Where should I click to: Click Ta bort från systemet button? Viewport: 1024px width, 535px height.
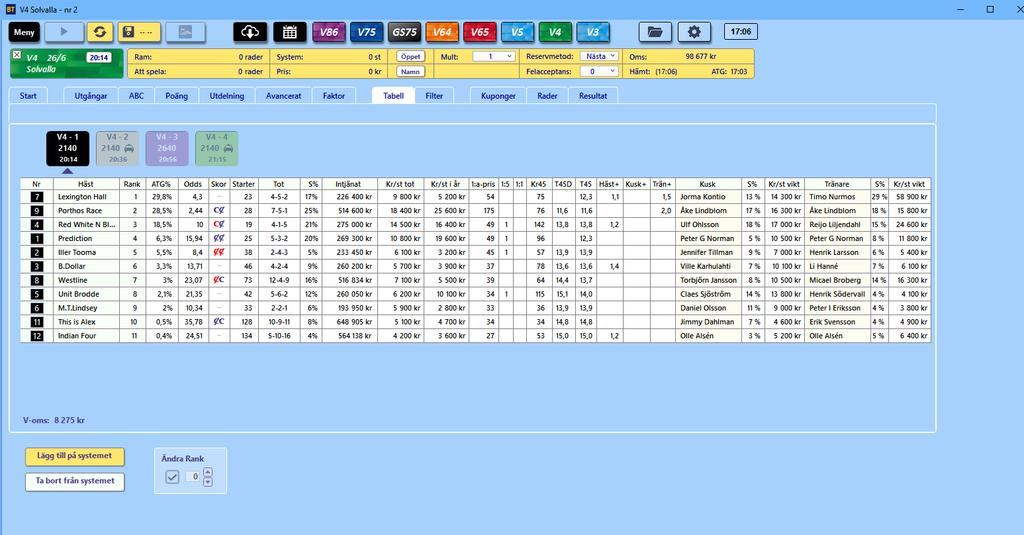(75, 481)
